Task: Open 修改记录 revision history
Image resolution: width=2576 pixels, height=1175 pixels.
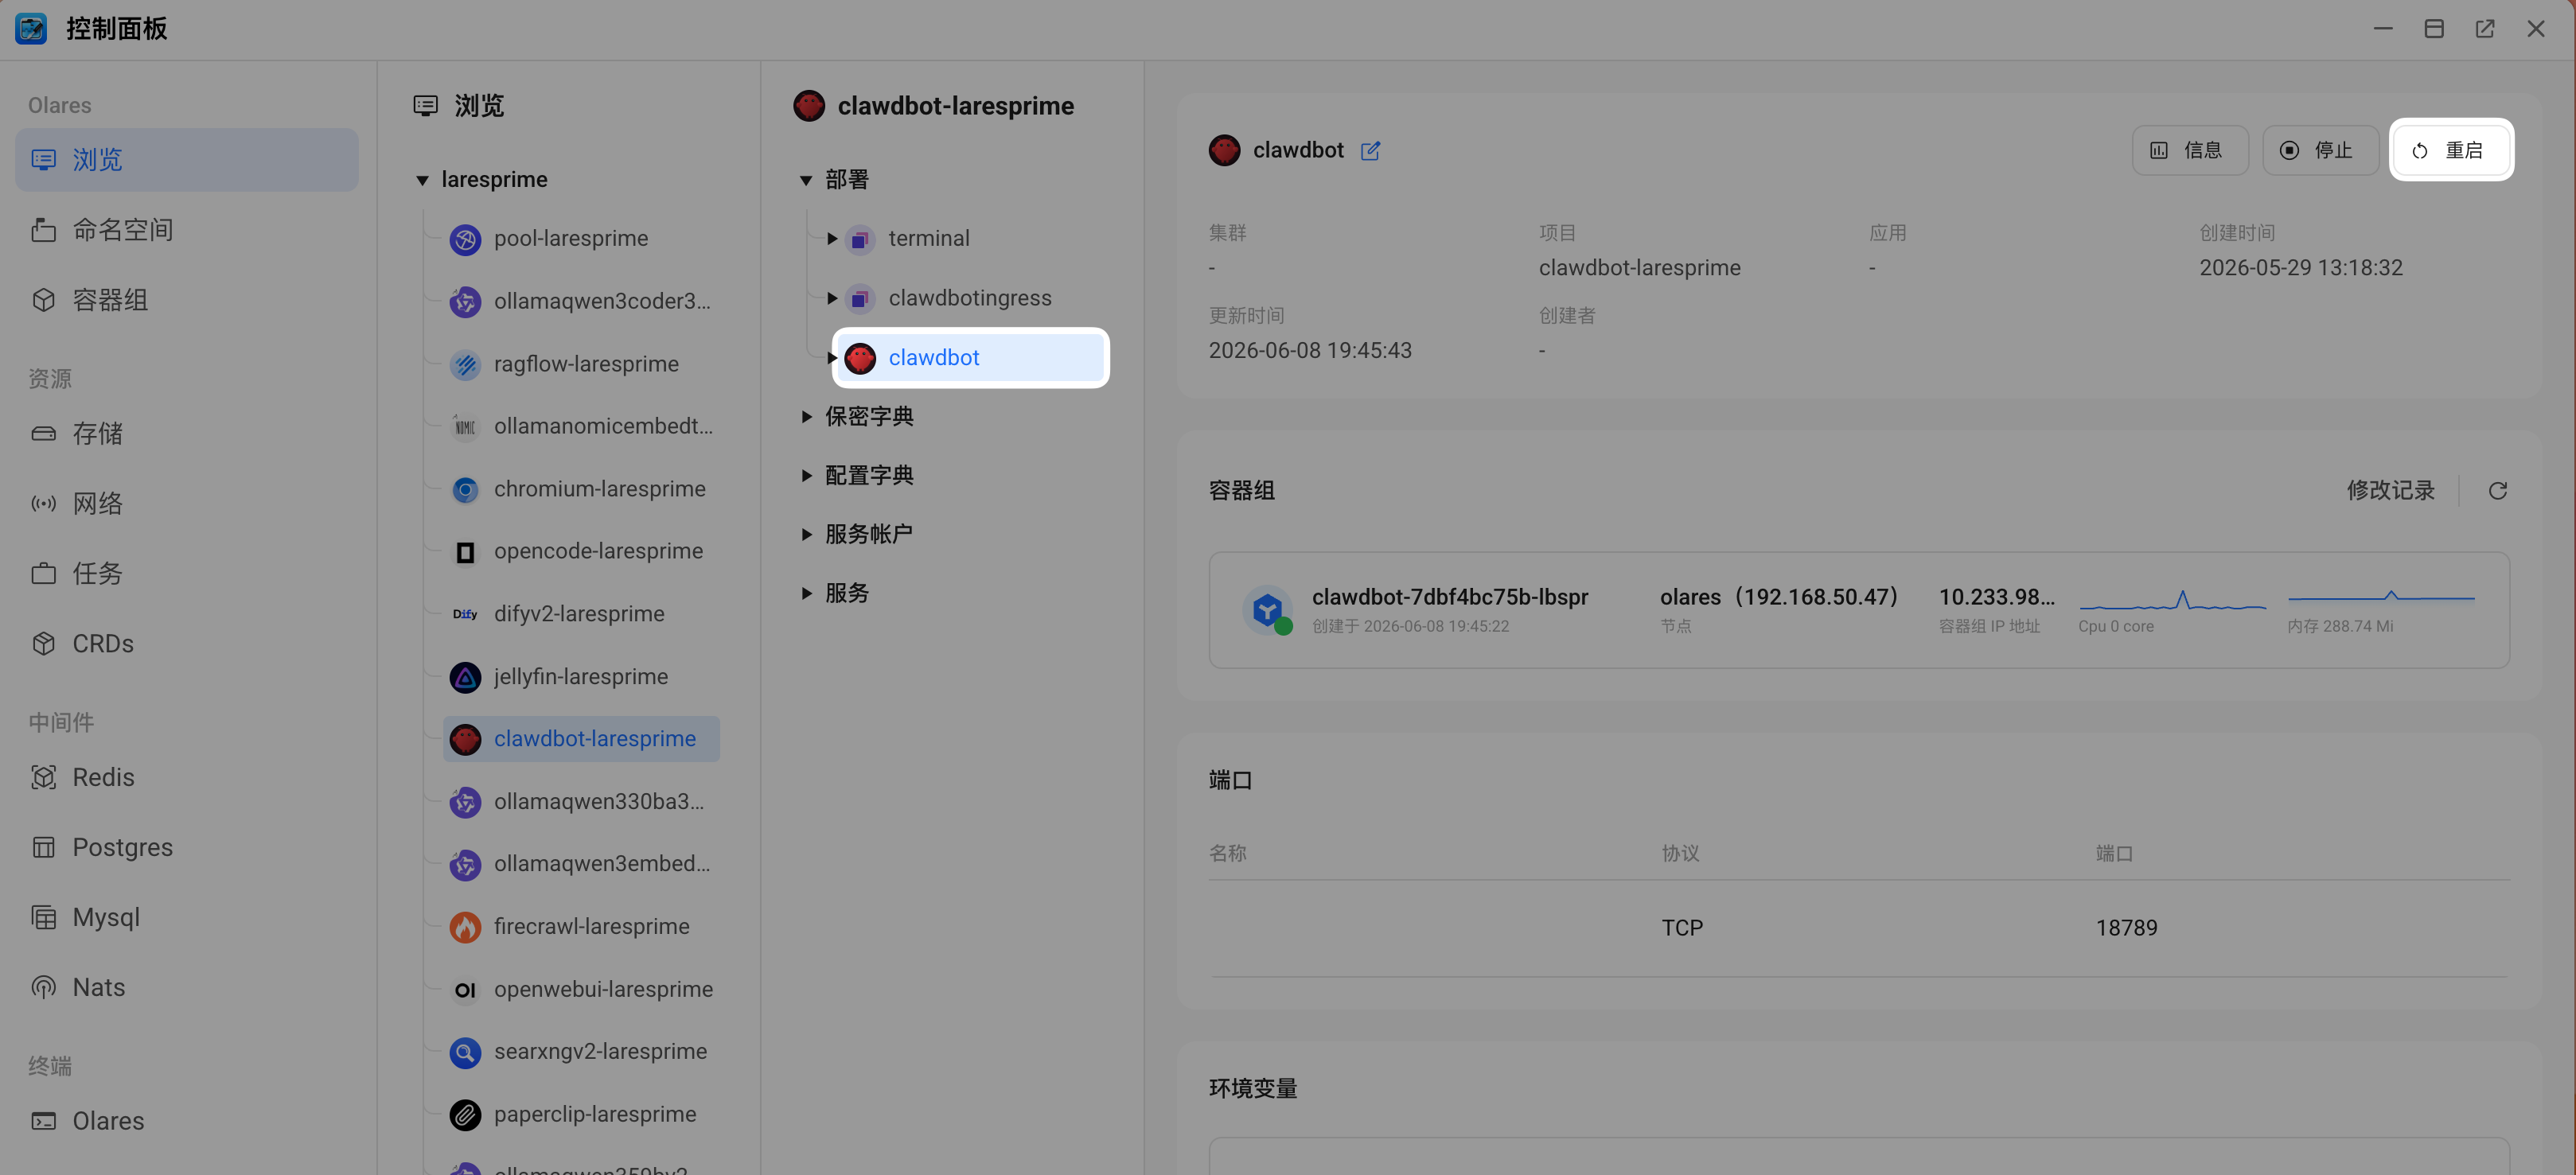Action: tap(2390, 491)
